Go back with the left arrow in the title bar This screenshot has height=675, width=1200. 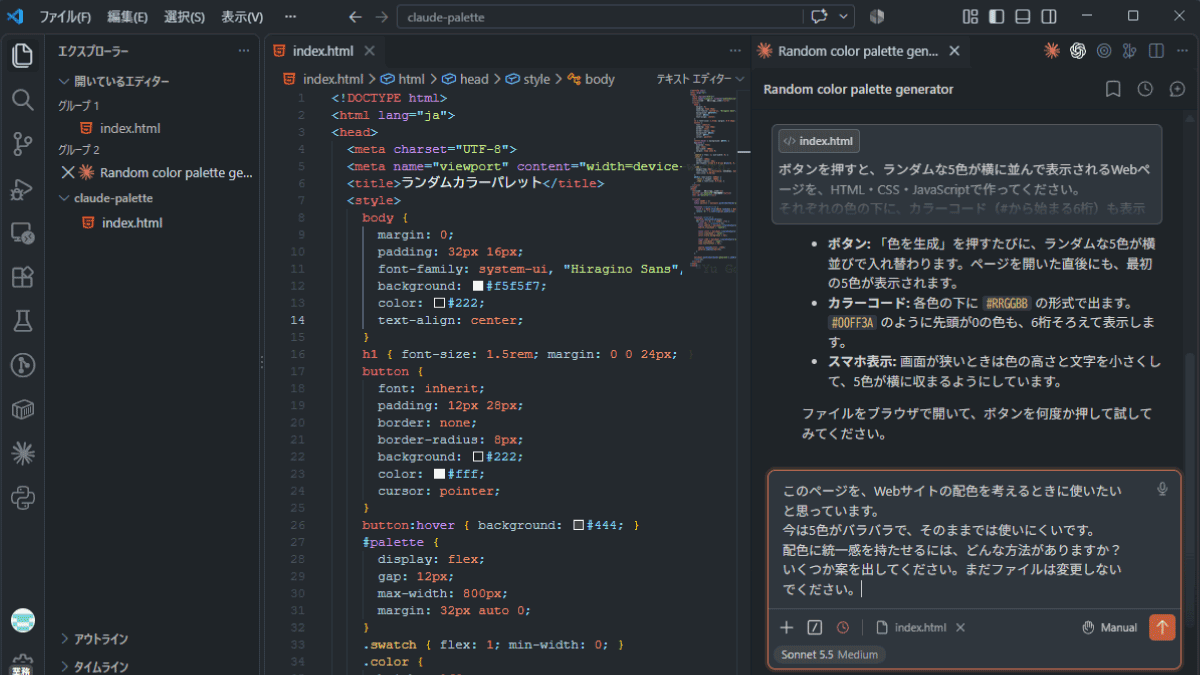(x=356, y=17)
